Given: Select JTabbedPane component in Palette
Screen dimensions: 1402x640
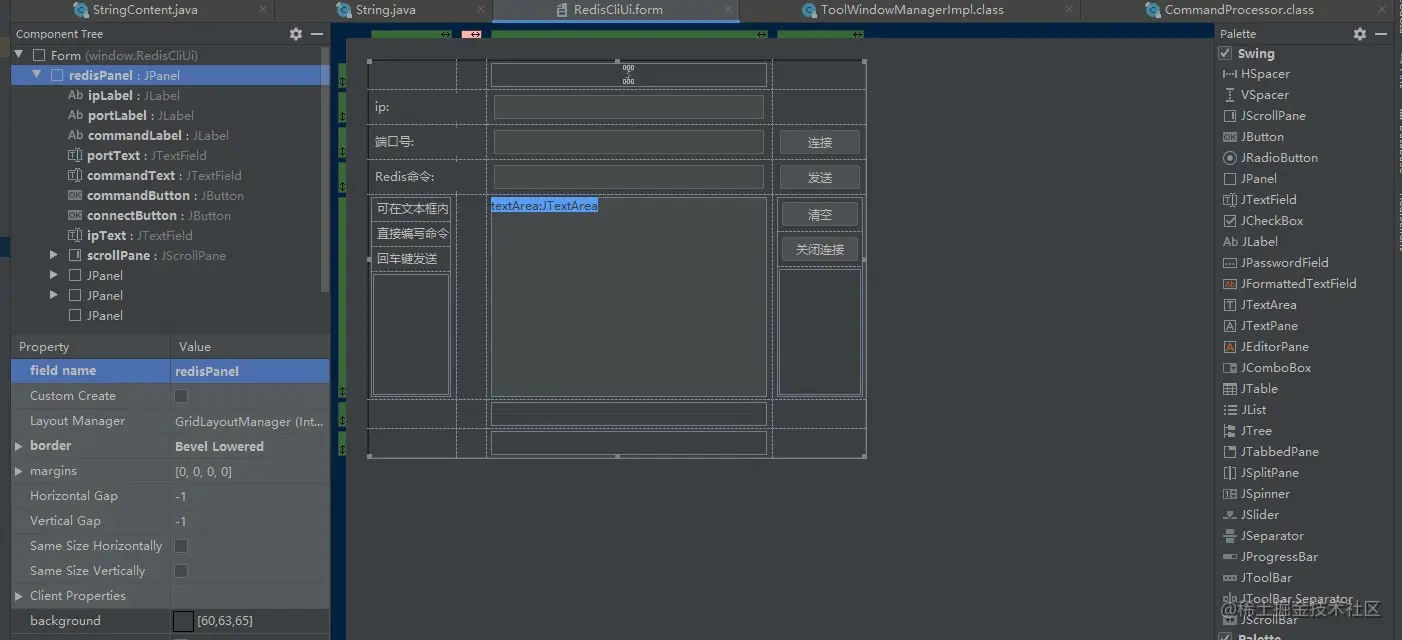Looking at the screenshot, I should pos(1271,452).
